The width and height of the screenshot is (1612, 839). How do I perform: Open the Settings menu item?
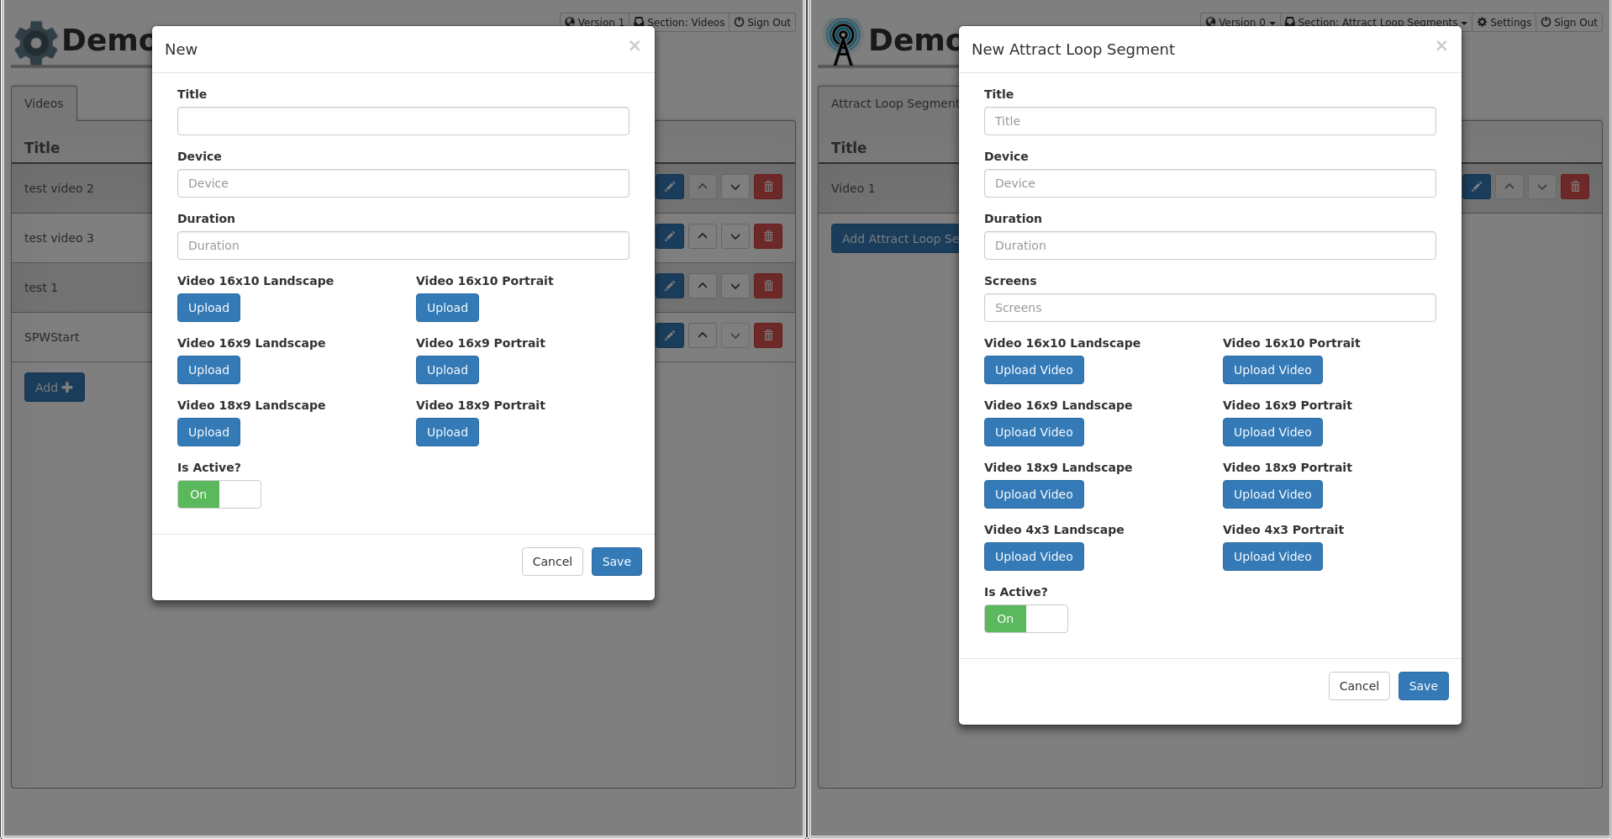pos(1504,22)
